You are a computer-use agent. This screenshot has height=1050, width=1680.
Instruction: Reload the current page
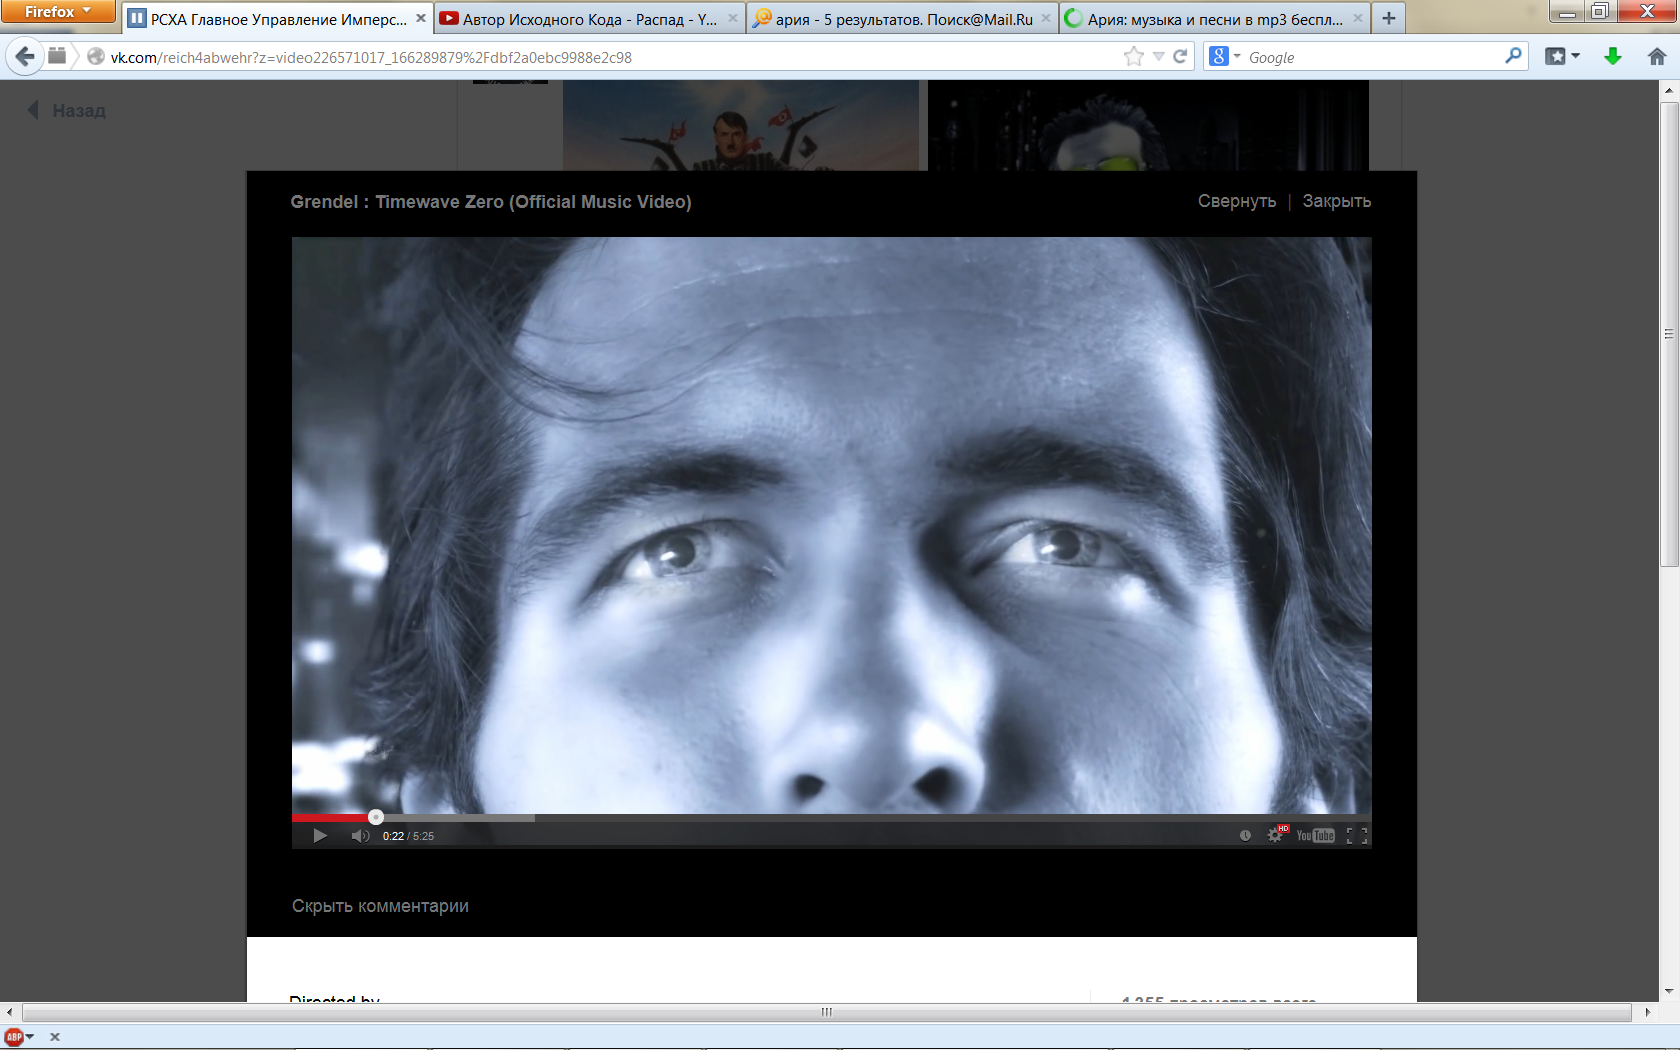[1180, 57]
